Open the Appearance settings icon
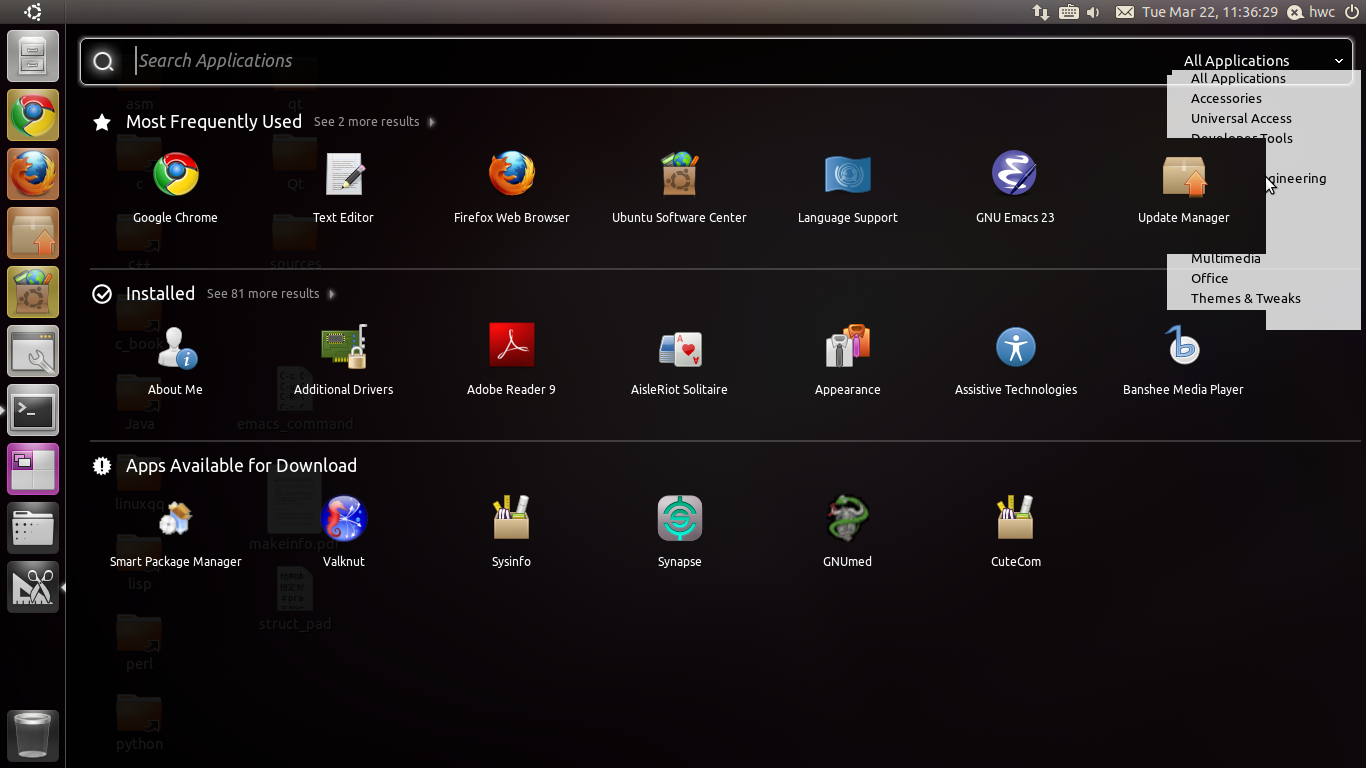Screen dimensions: 1366x768 point(847,347)
